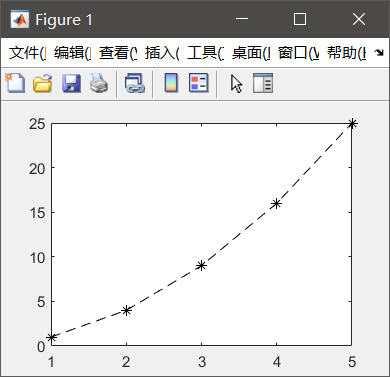Open the 窗口 (Window) menu

(x=298, y=53)
